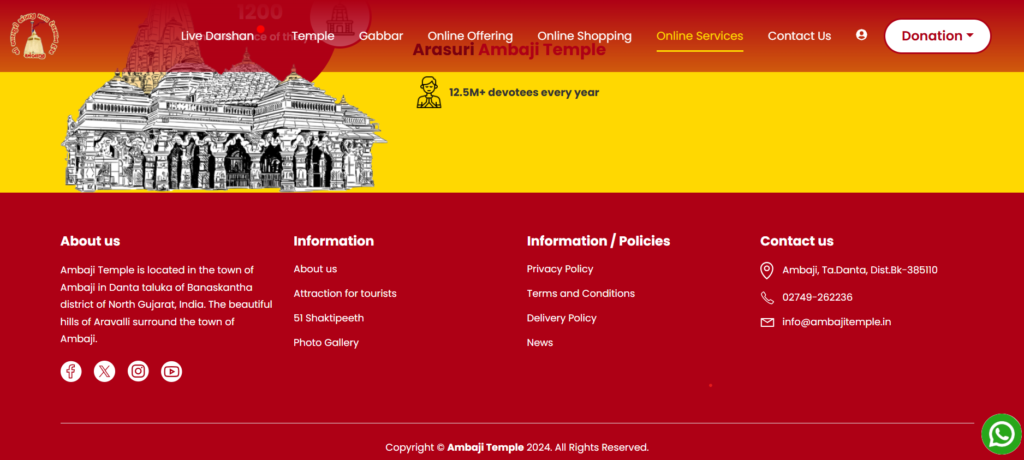Open the Live Darshan menu
The width and height of the screenshot is (1024, 460).
[x=217, y=36]
